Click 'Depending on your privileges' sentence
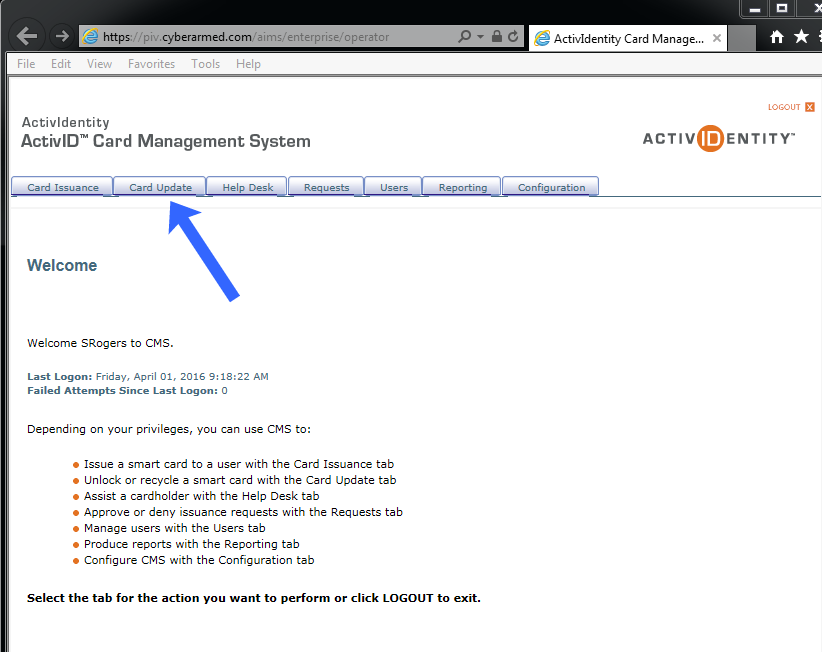Viewport: 822px width, 652px height. click(169, 429)
